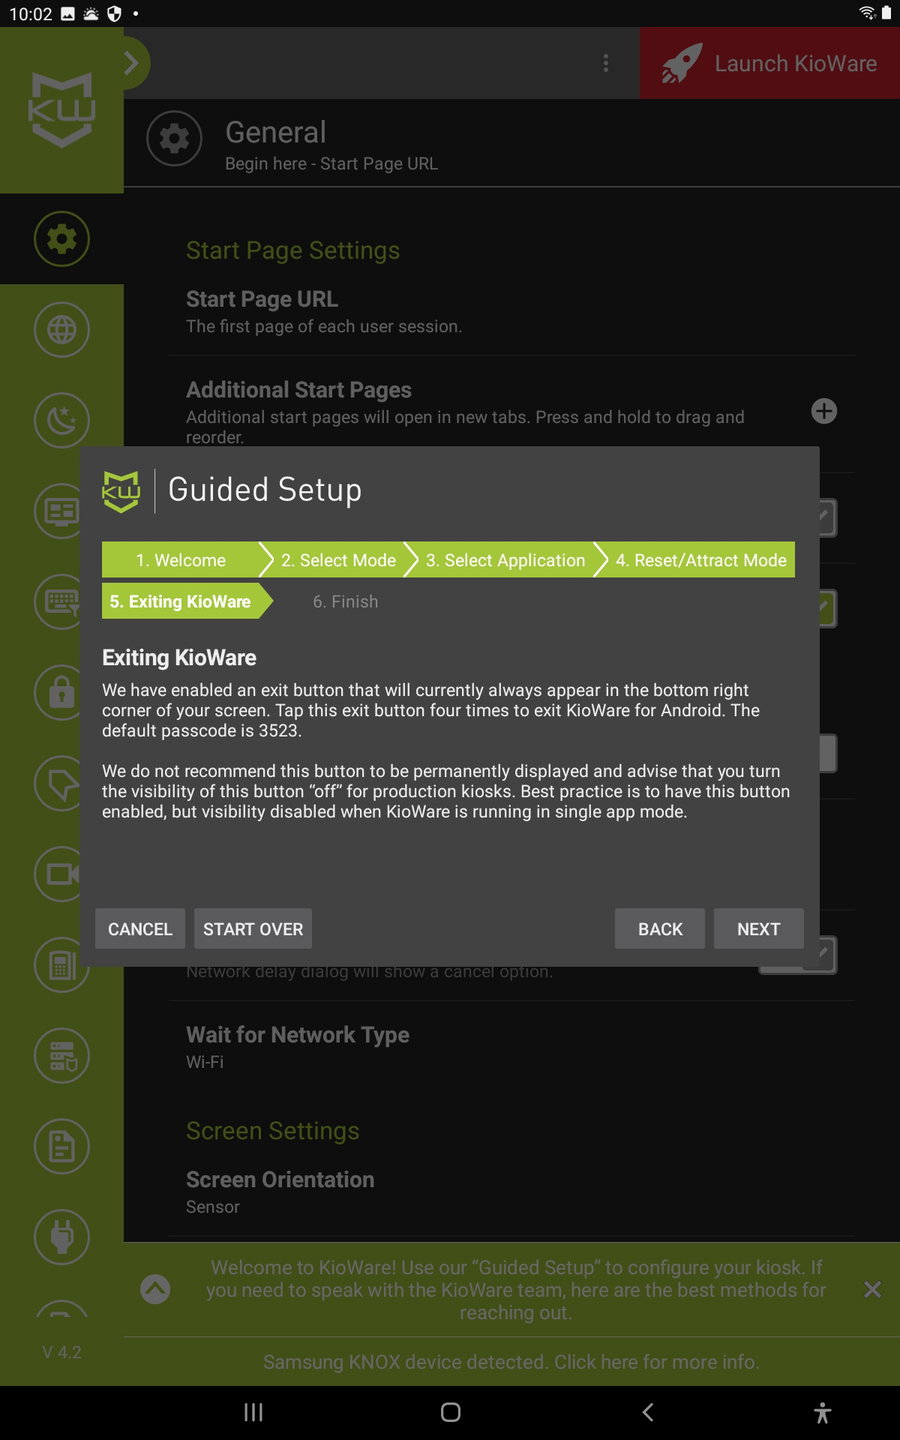Go to the '2. Select Mode' step
This screenshot has width=900, height=1440.
coord(338,560)
